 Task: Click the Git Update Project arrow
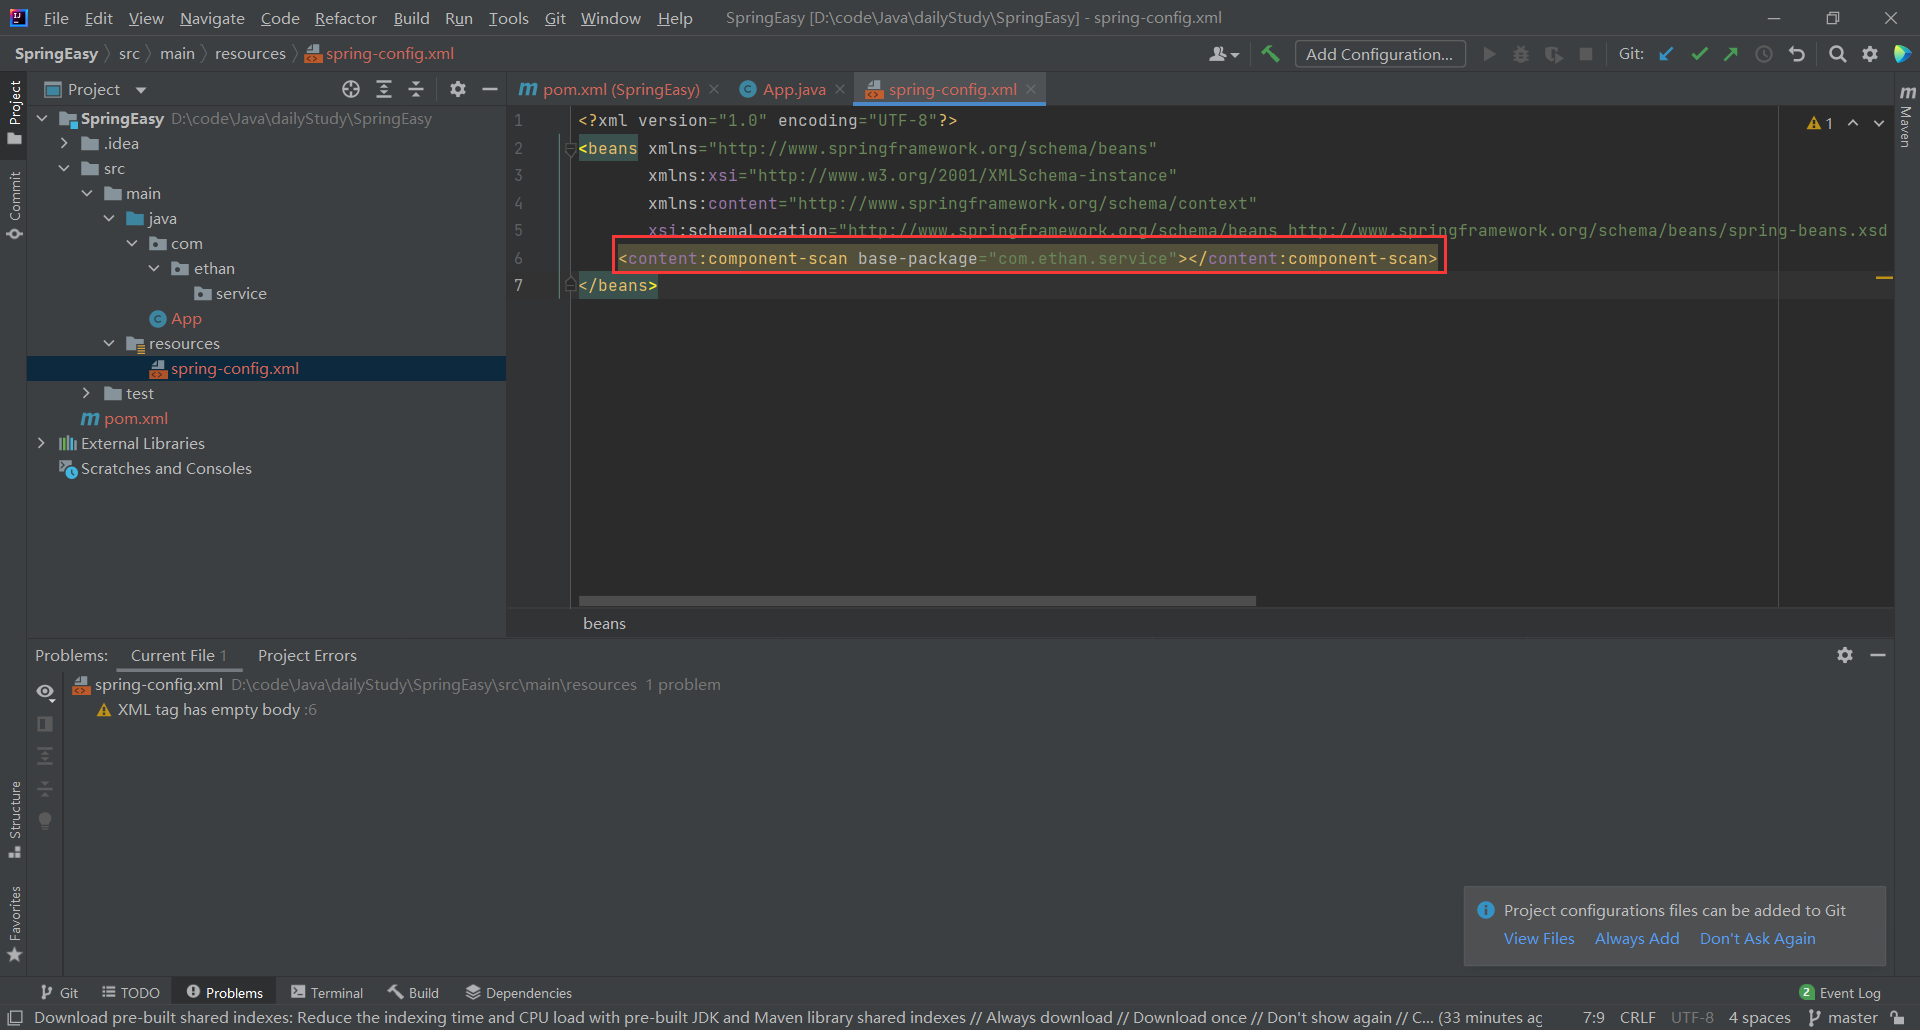click(x=1666, y=54)
